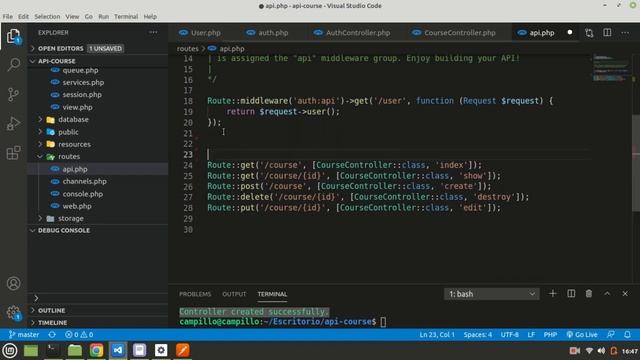
Task: Collapse the API-COURSE folder section
Action: coord(98,61)
